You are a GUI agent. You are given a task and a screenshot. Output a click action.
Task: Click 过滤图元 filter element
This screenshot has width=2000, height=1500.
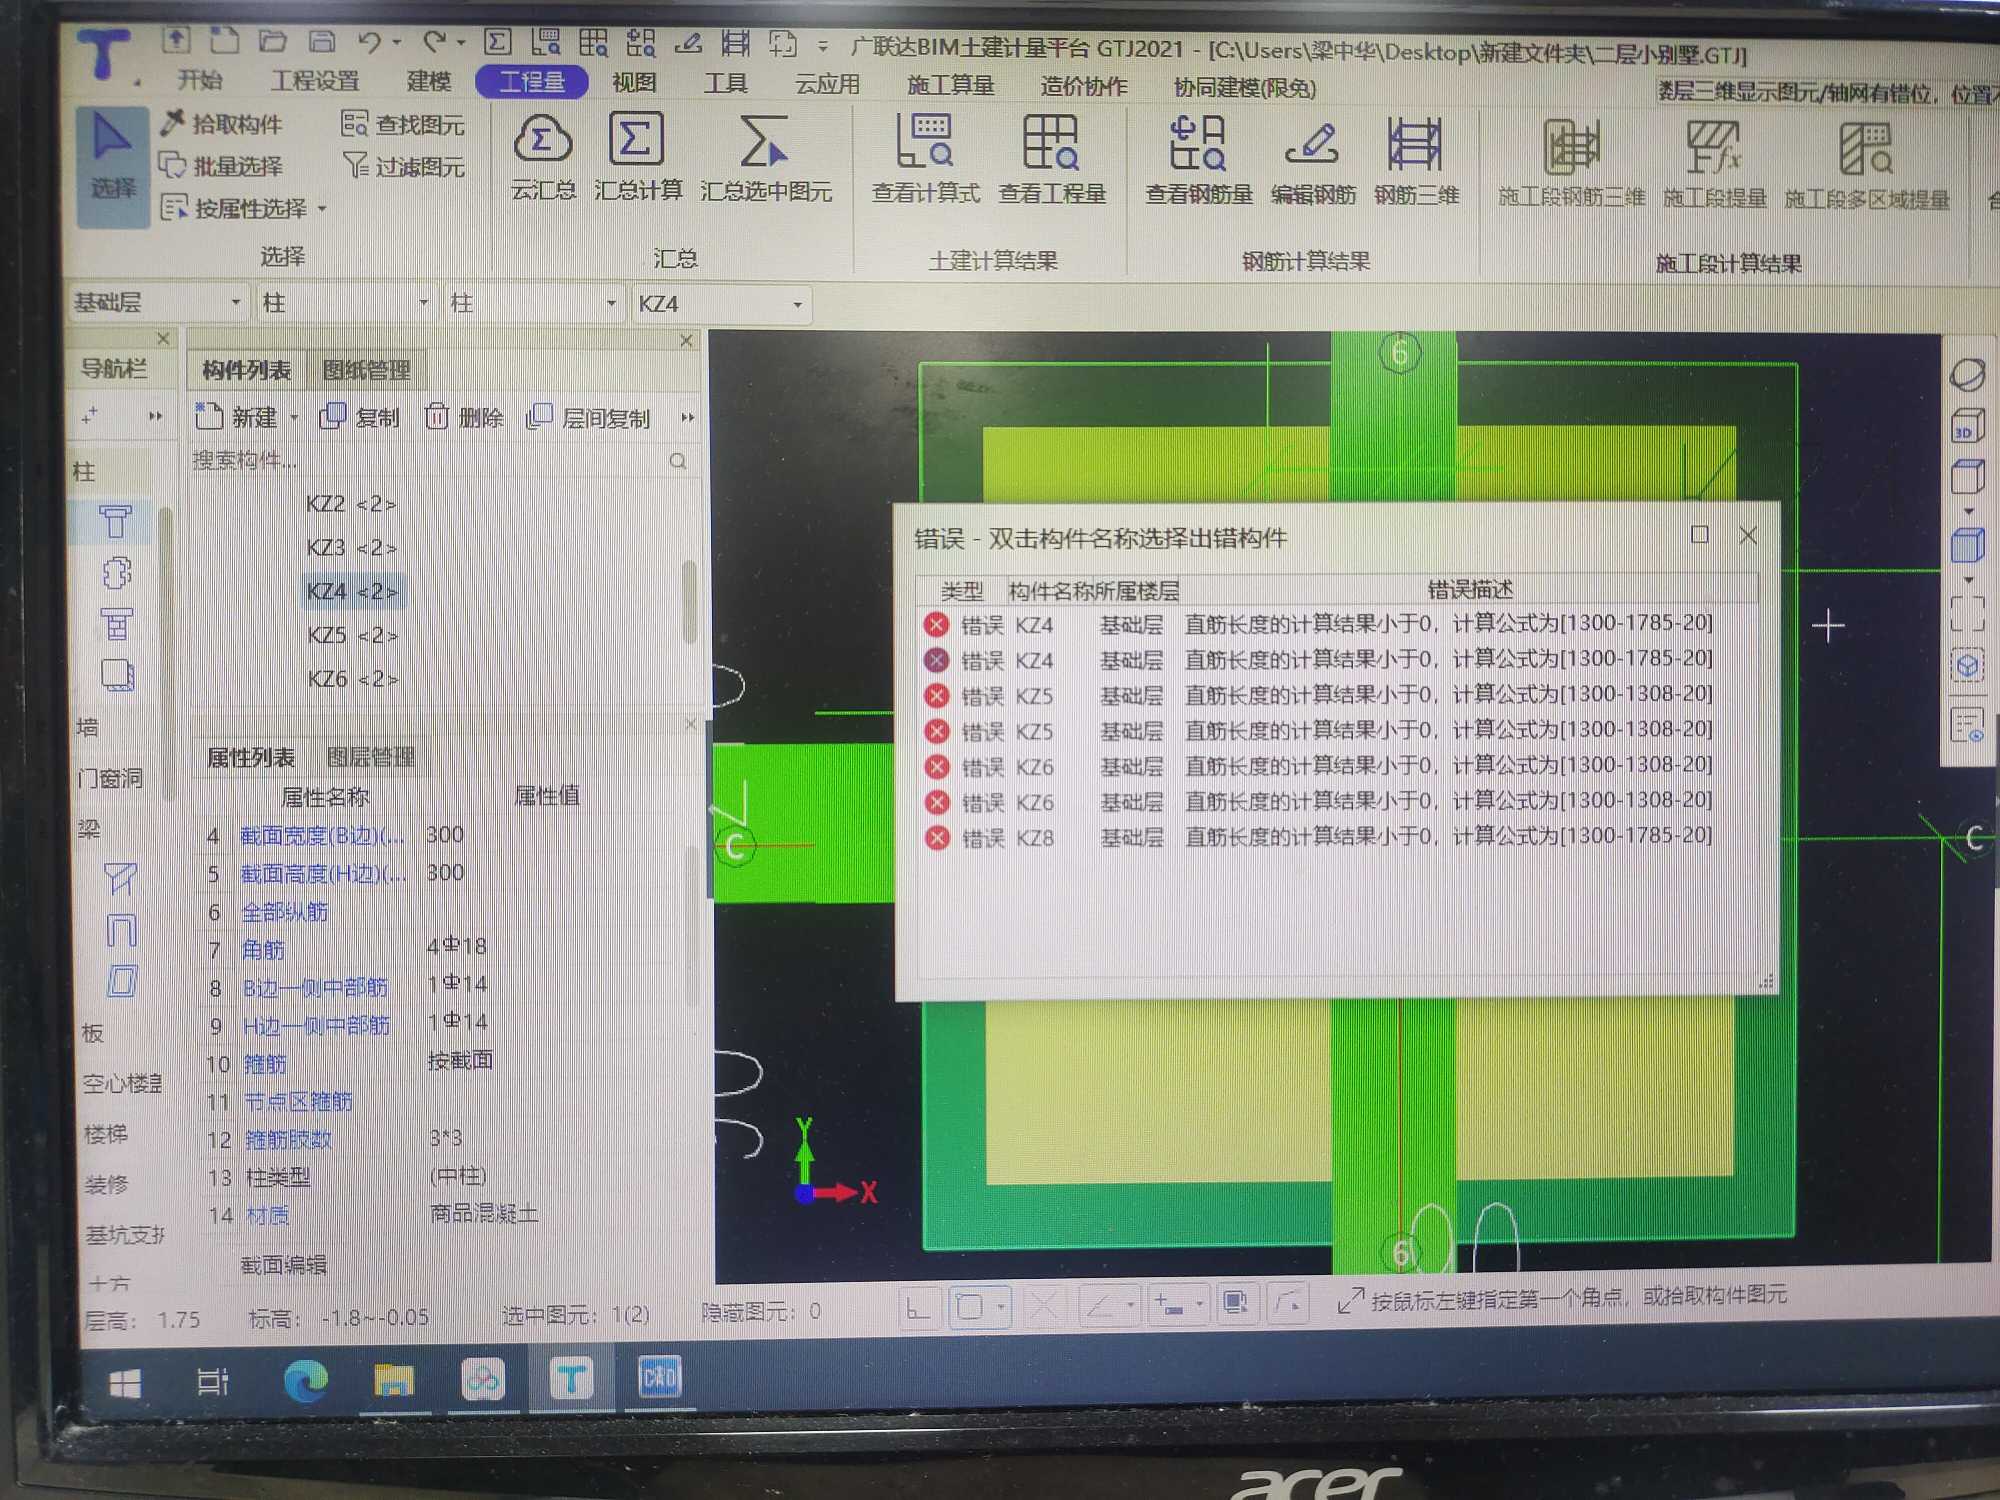click(x=404, y=167)
